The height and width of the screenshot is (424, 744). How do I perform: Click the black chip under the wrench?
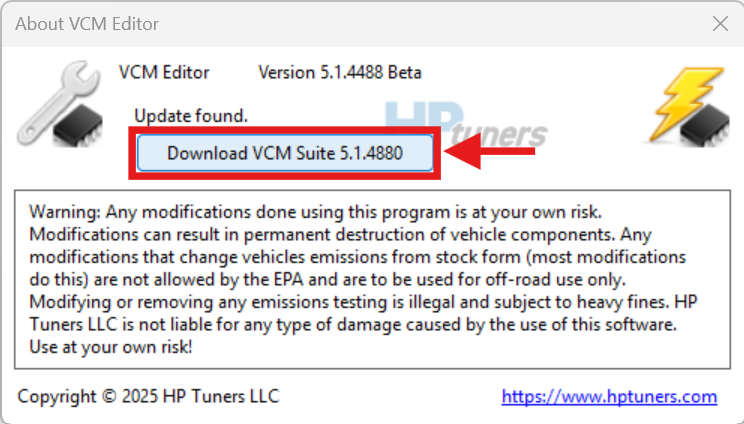80,129
